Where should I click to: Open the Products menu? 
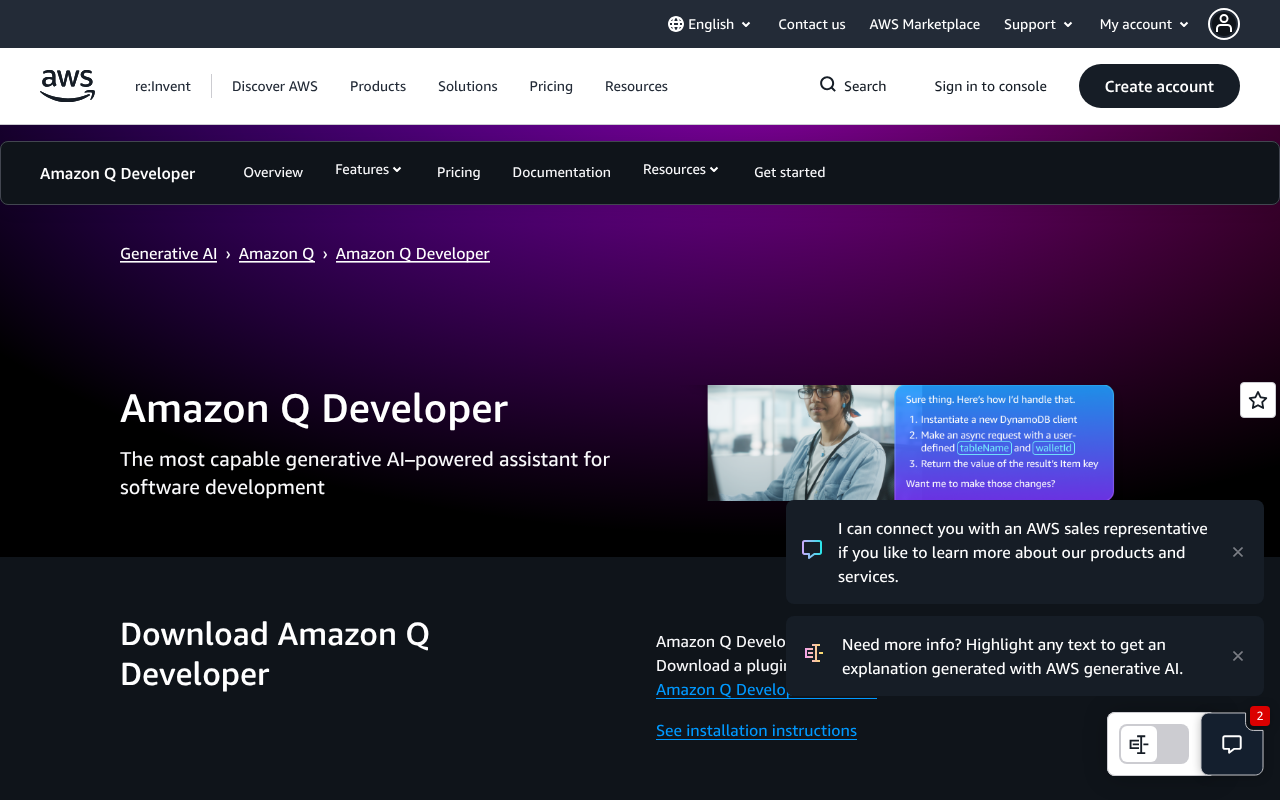click(x=378, y=86)
